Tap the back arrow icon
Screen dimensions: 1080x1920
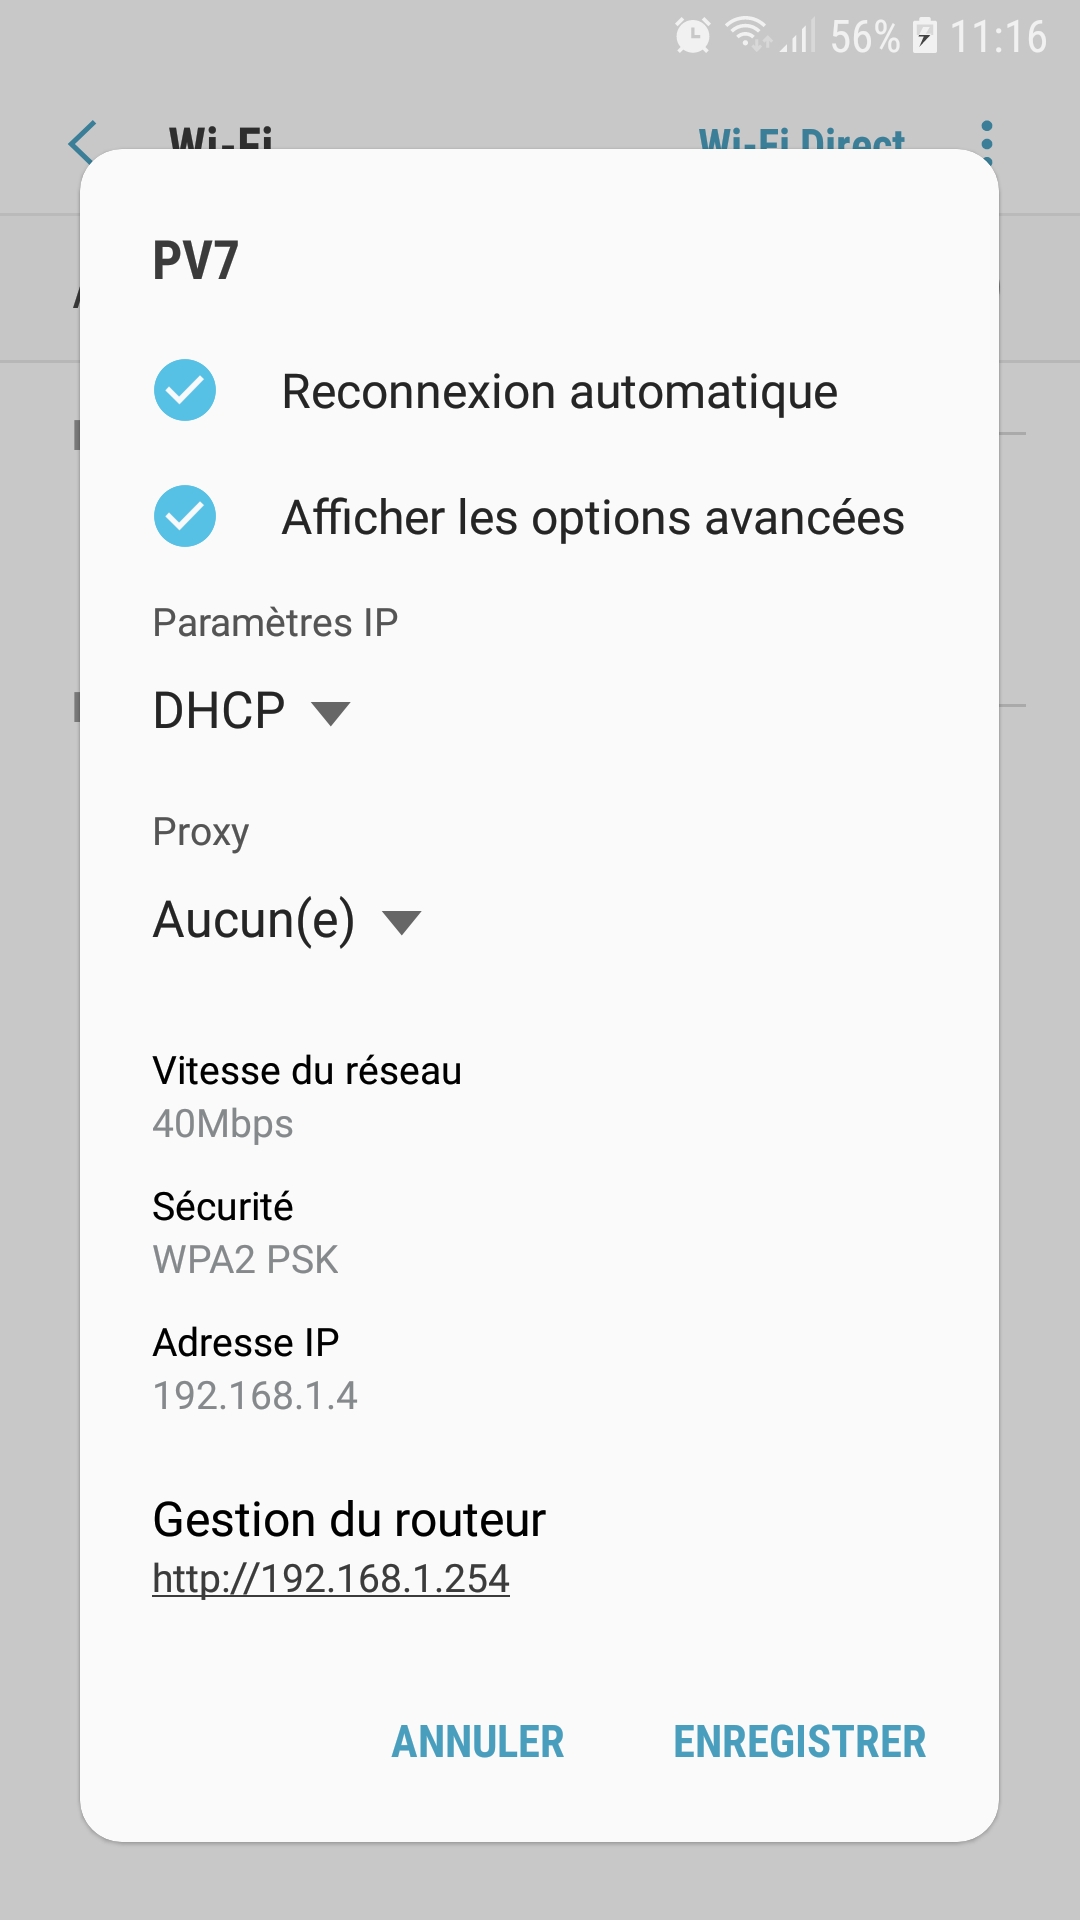[83, 142]
